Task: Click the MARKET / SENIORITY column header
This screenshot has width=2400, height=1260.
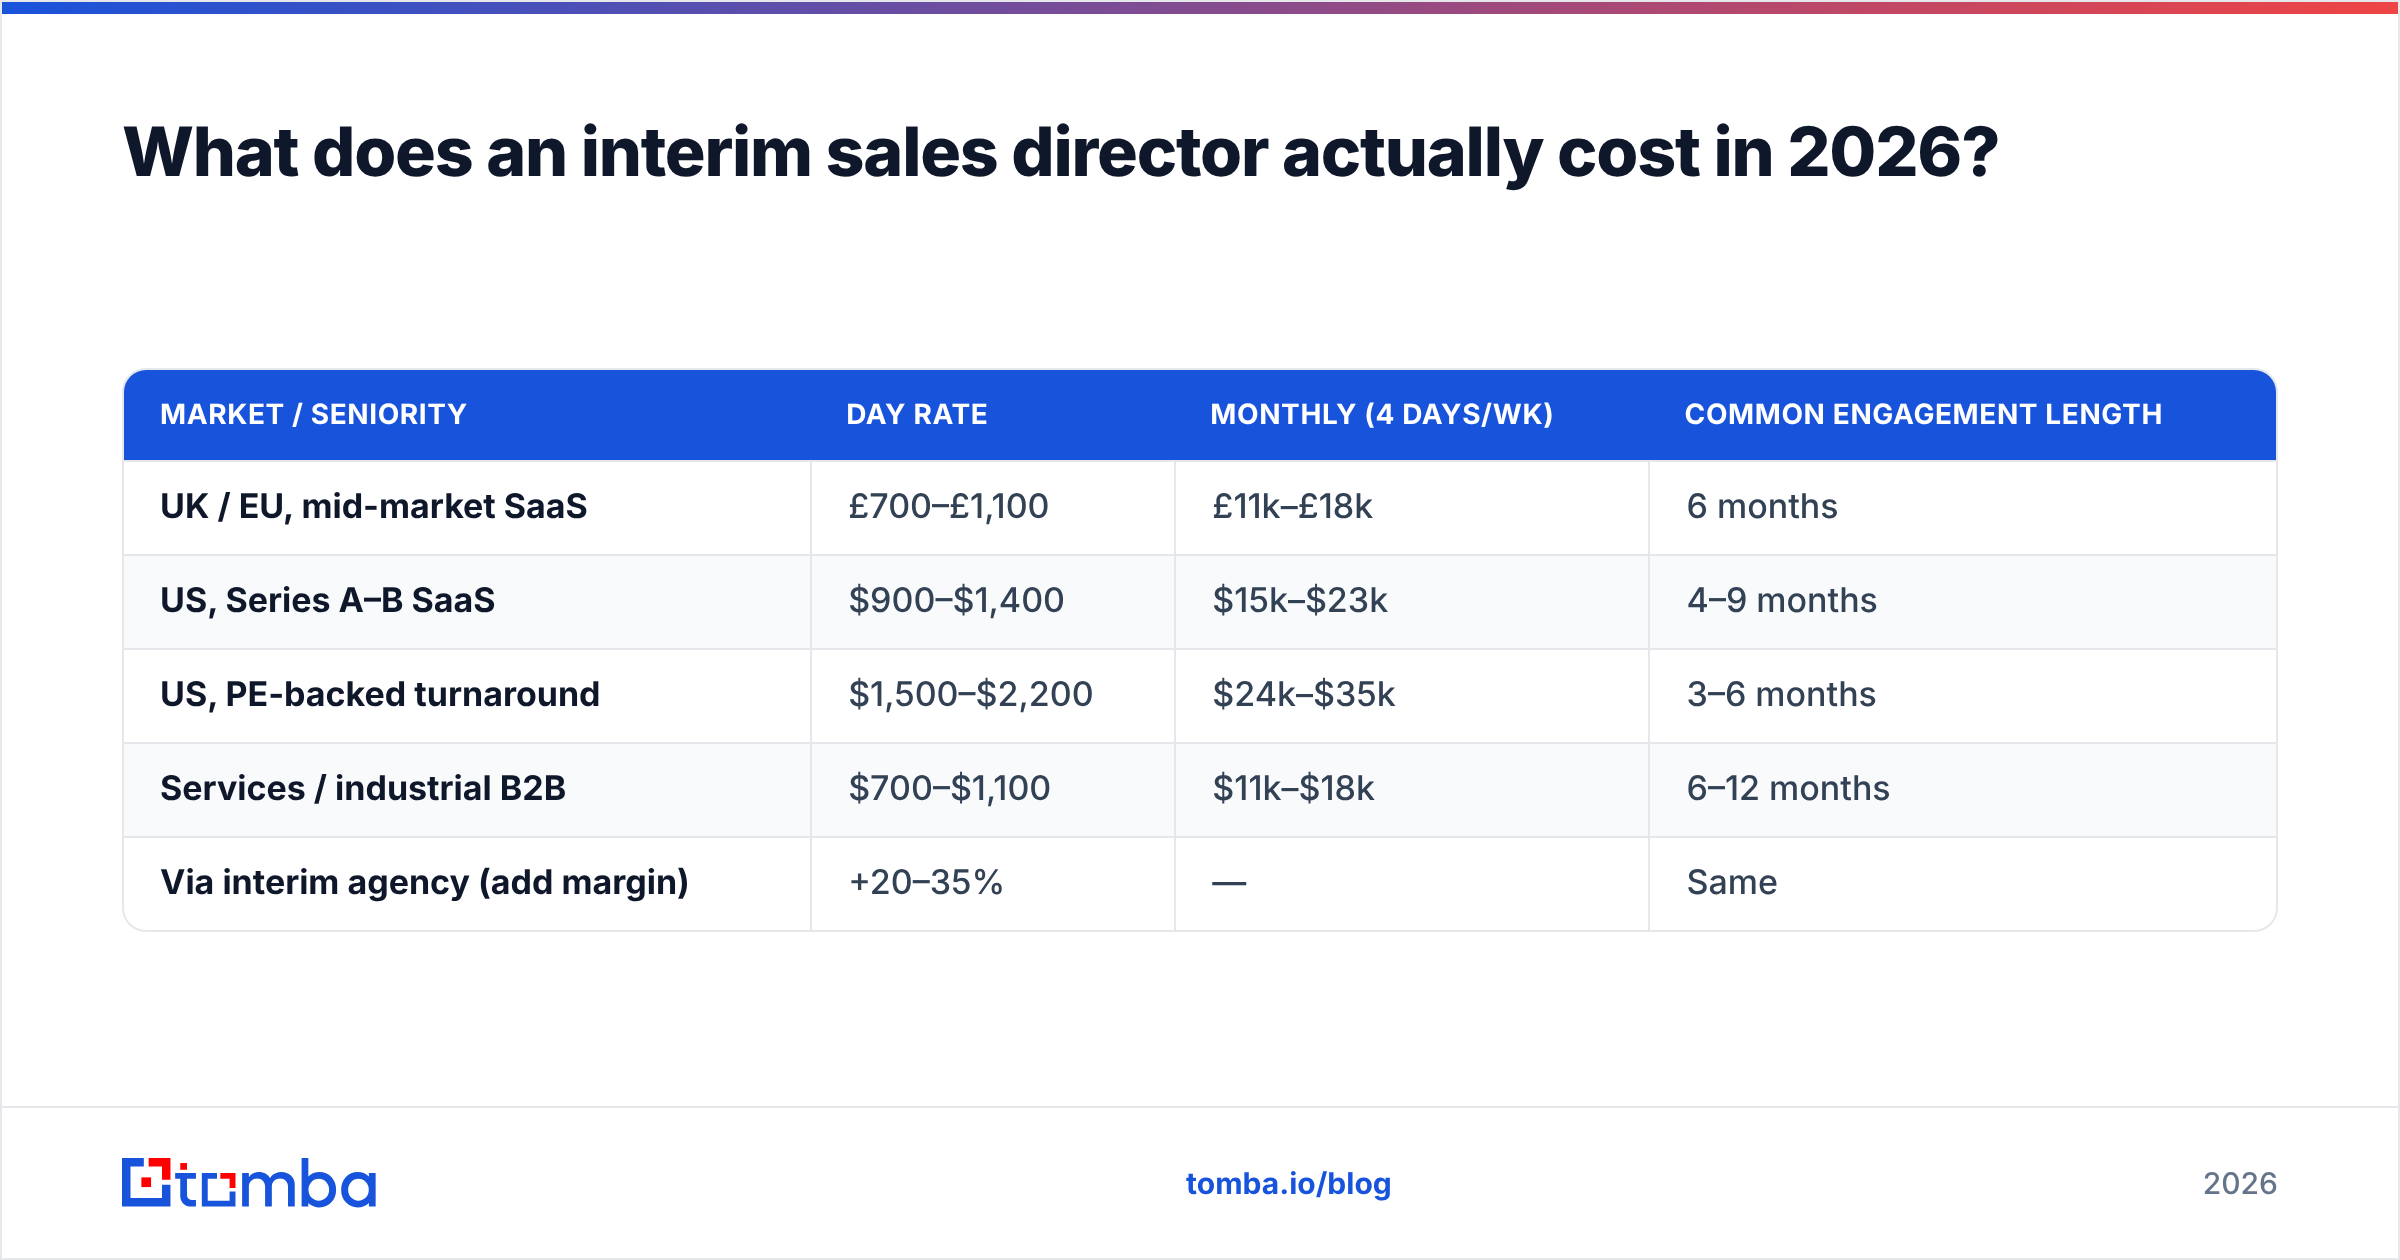Action: 313,414
